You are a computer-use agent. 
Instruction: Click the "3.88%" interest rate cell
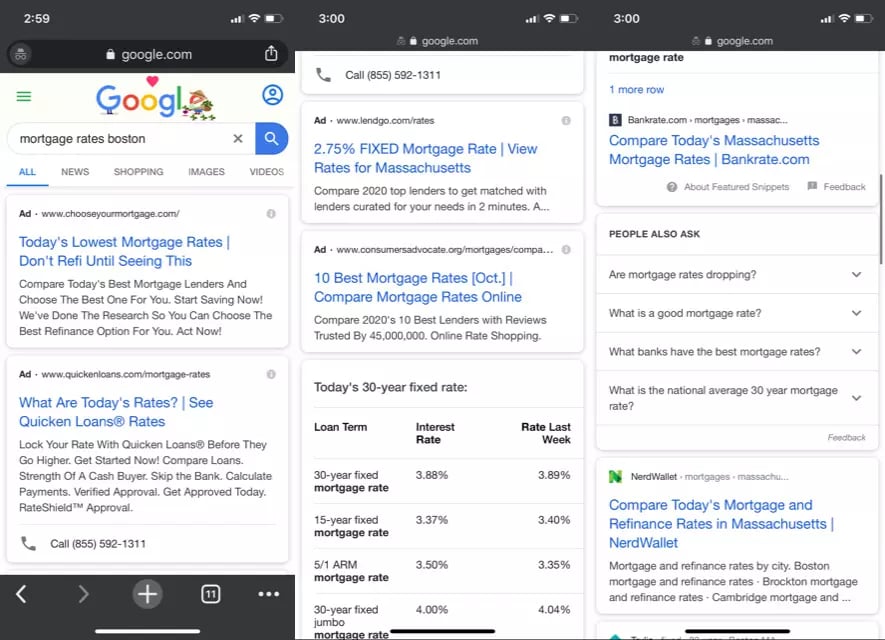coord(432,475)
